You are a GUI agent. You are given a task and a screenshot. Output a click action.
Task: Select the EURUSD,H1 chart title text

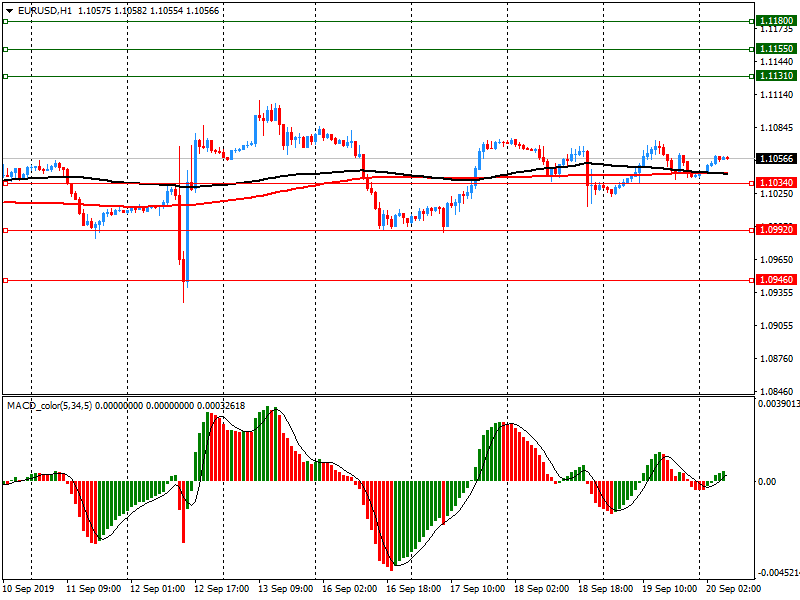[x=45, y=11]
